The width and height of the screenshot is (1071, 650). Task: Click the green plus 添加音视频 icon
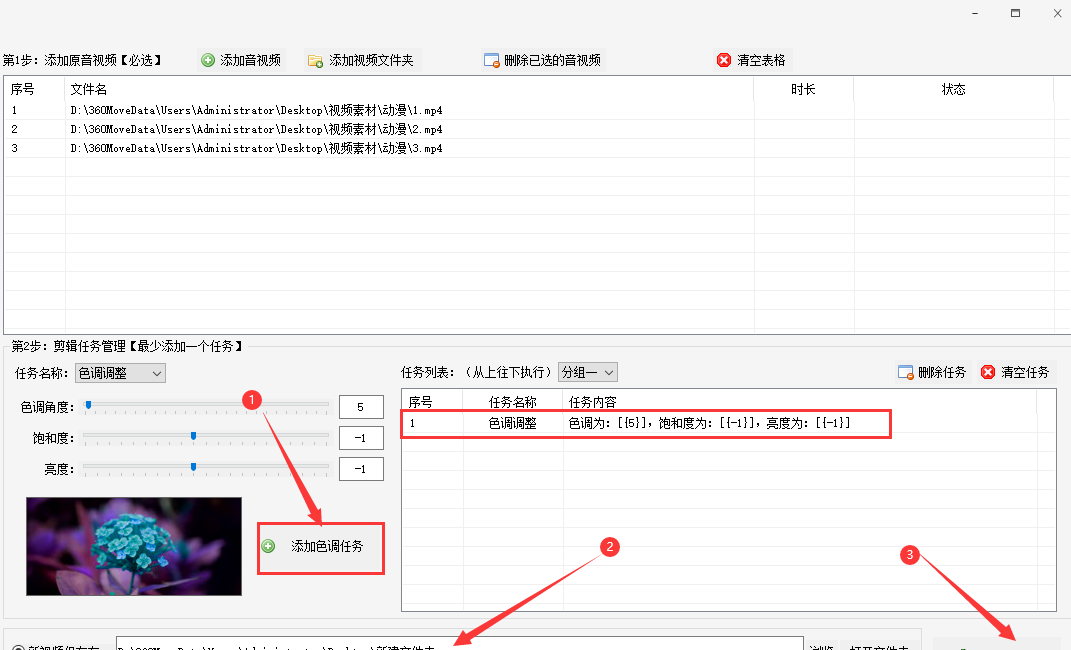tap(208, 60)
